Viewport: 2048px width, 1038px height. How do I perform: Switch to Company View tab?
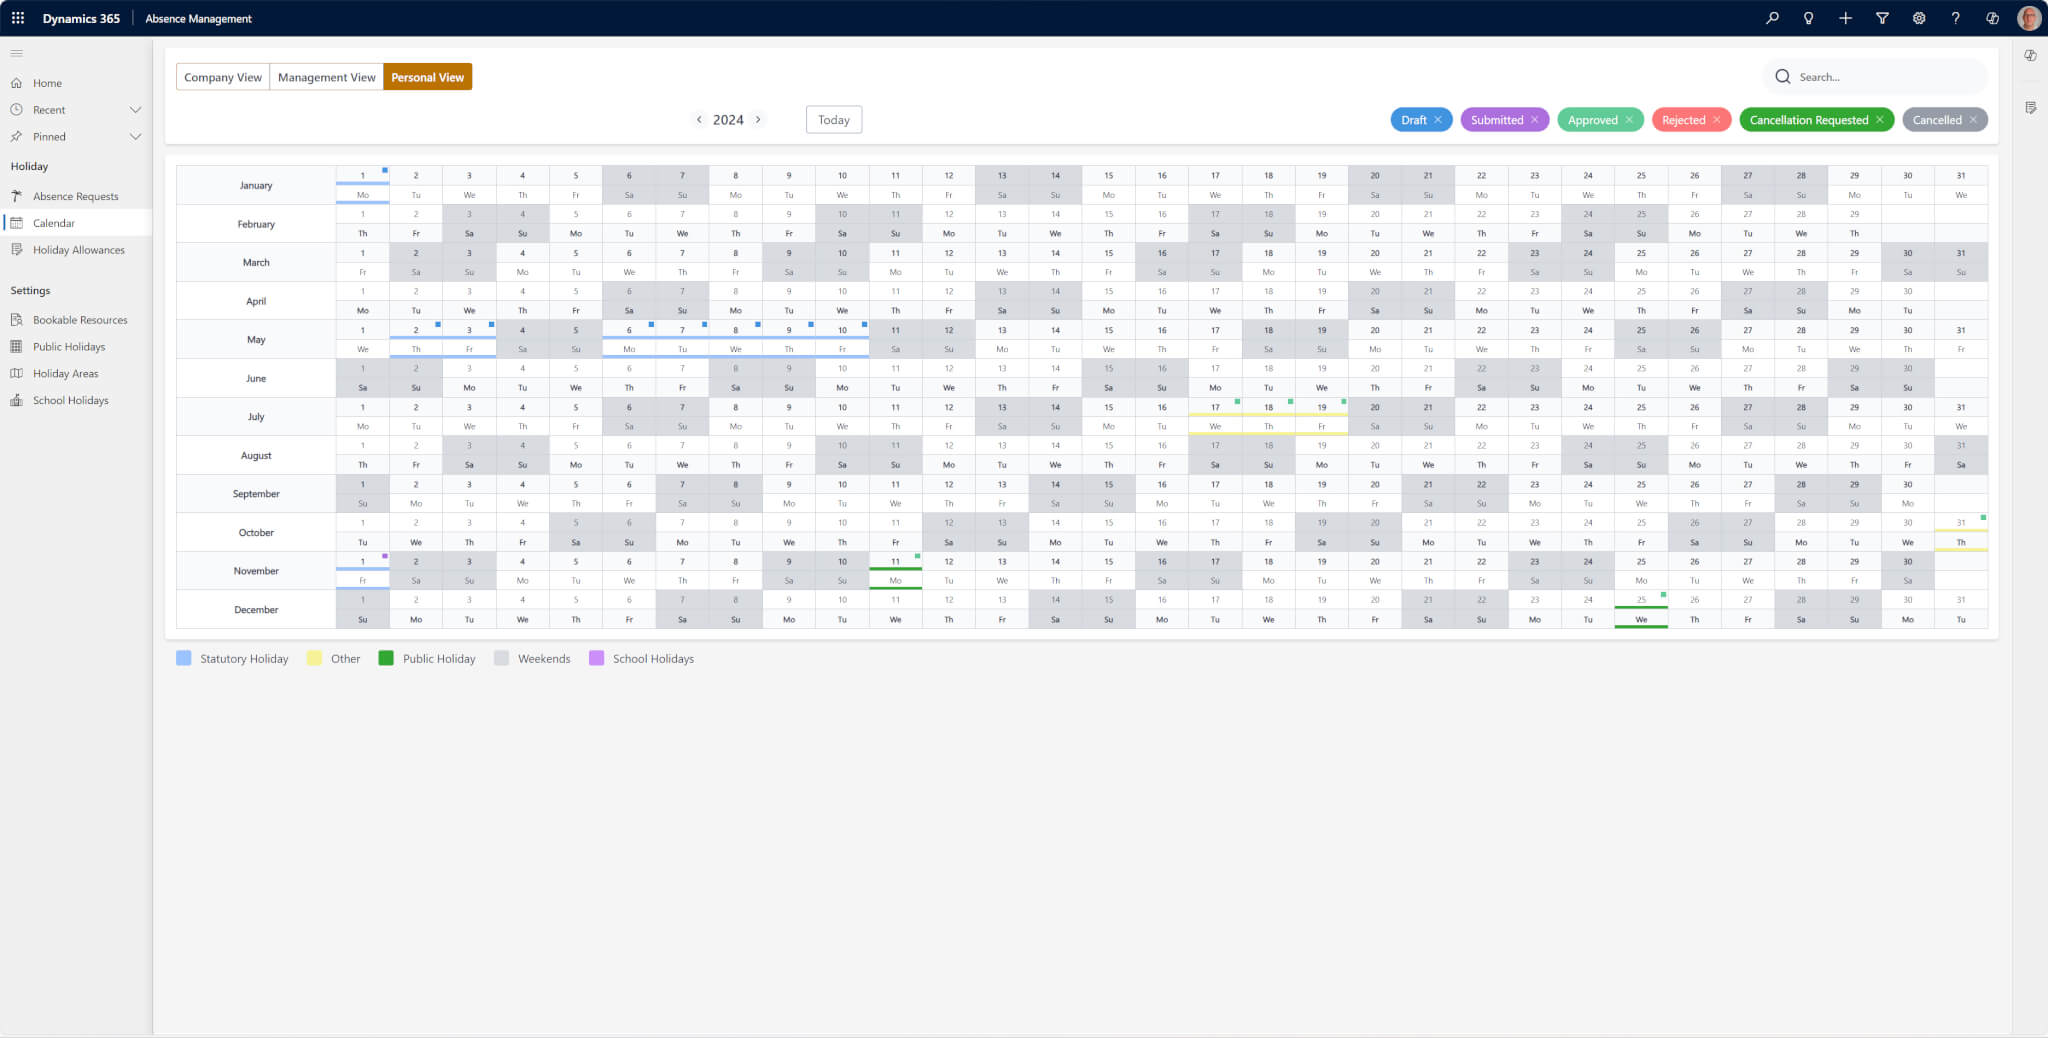pyautogui.click(x=222, y=77)
